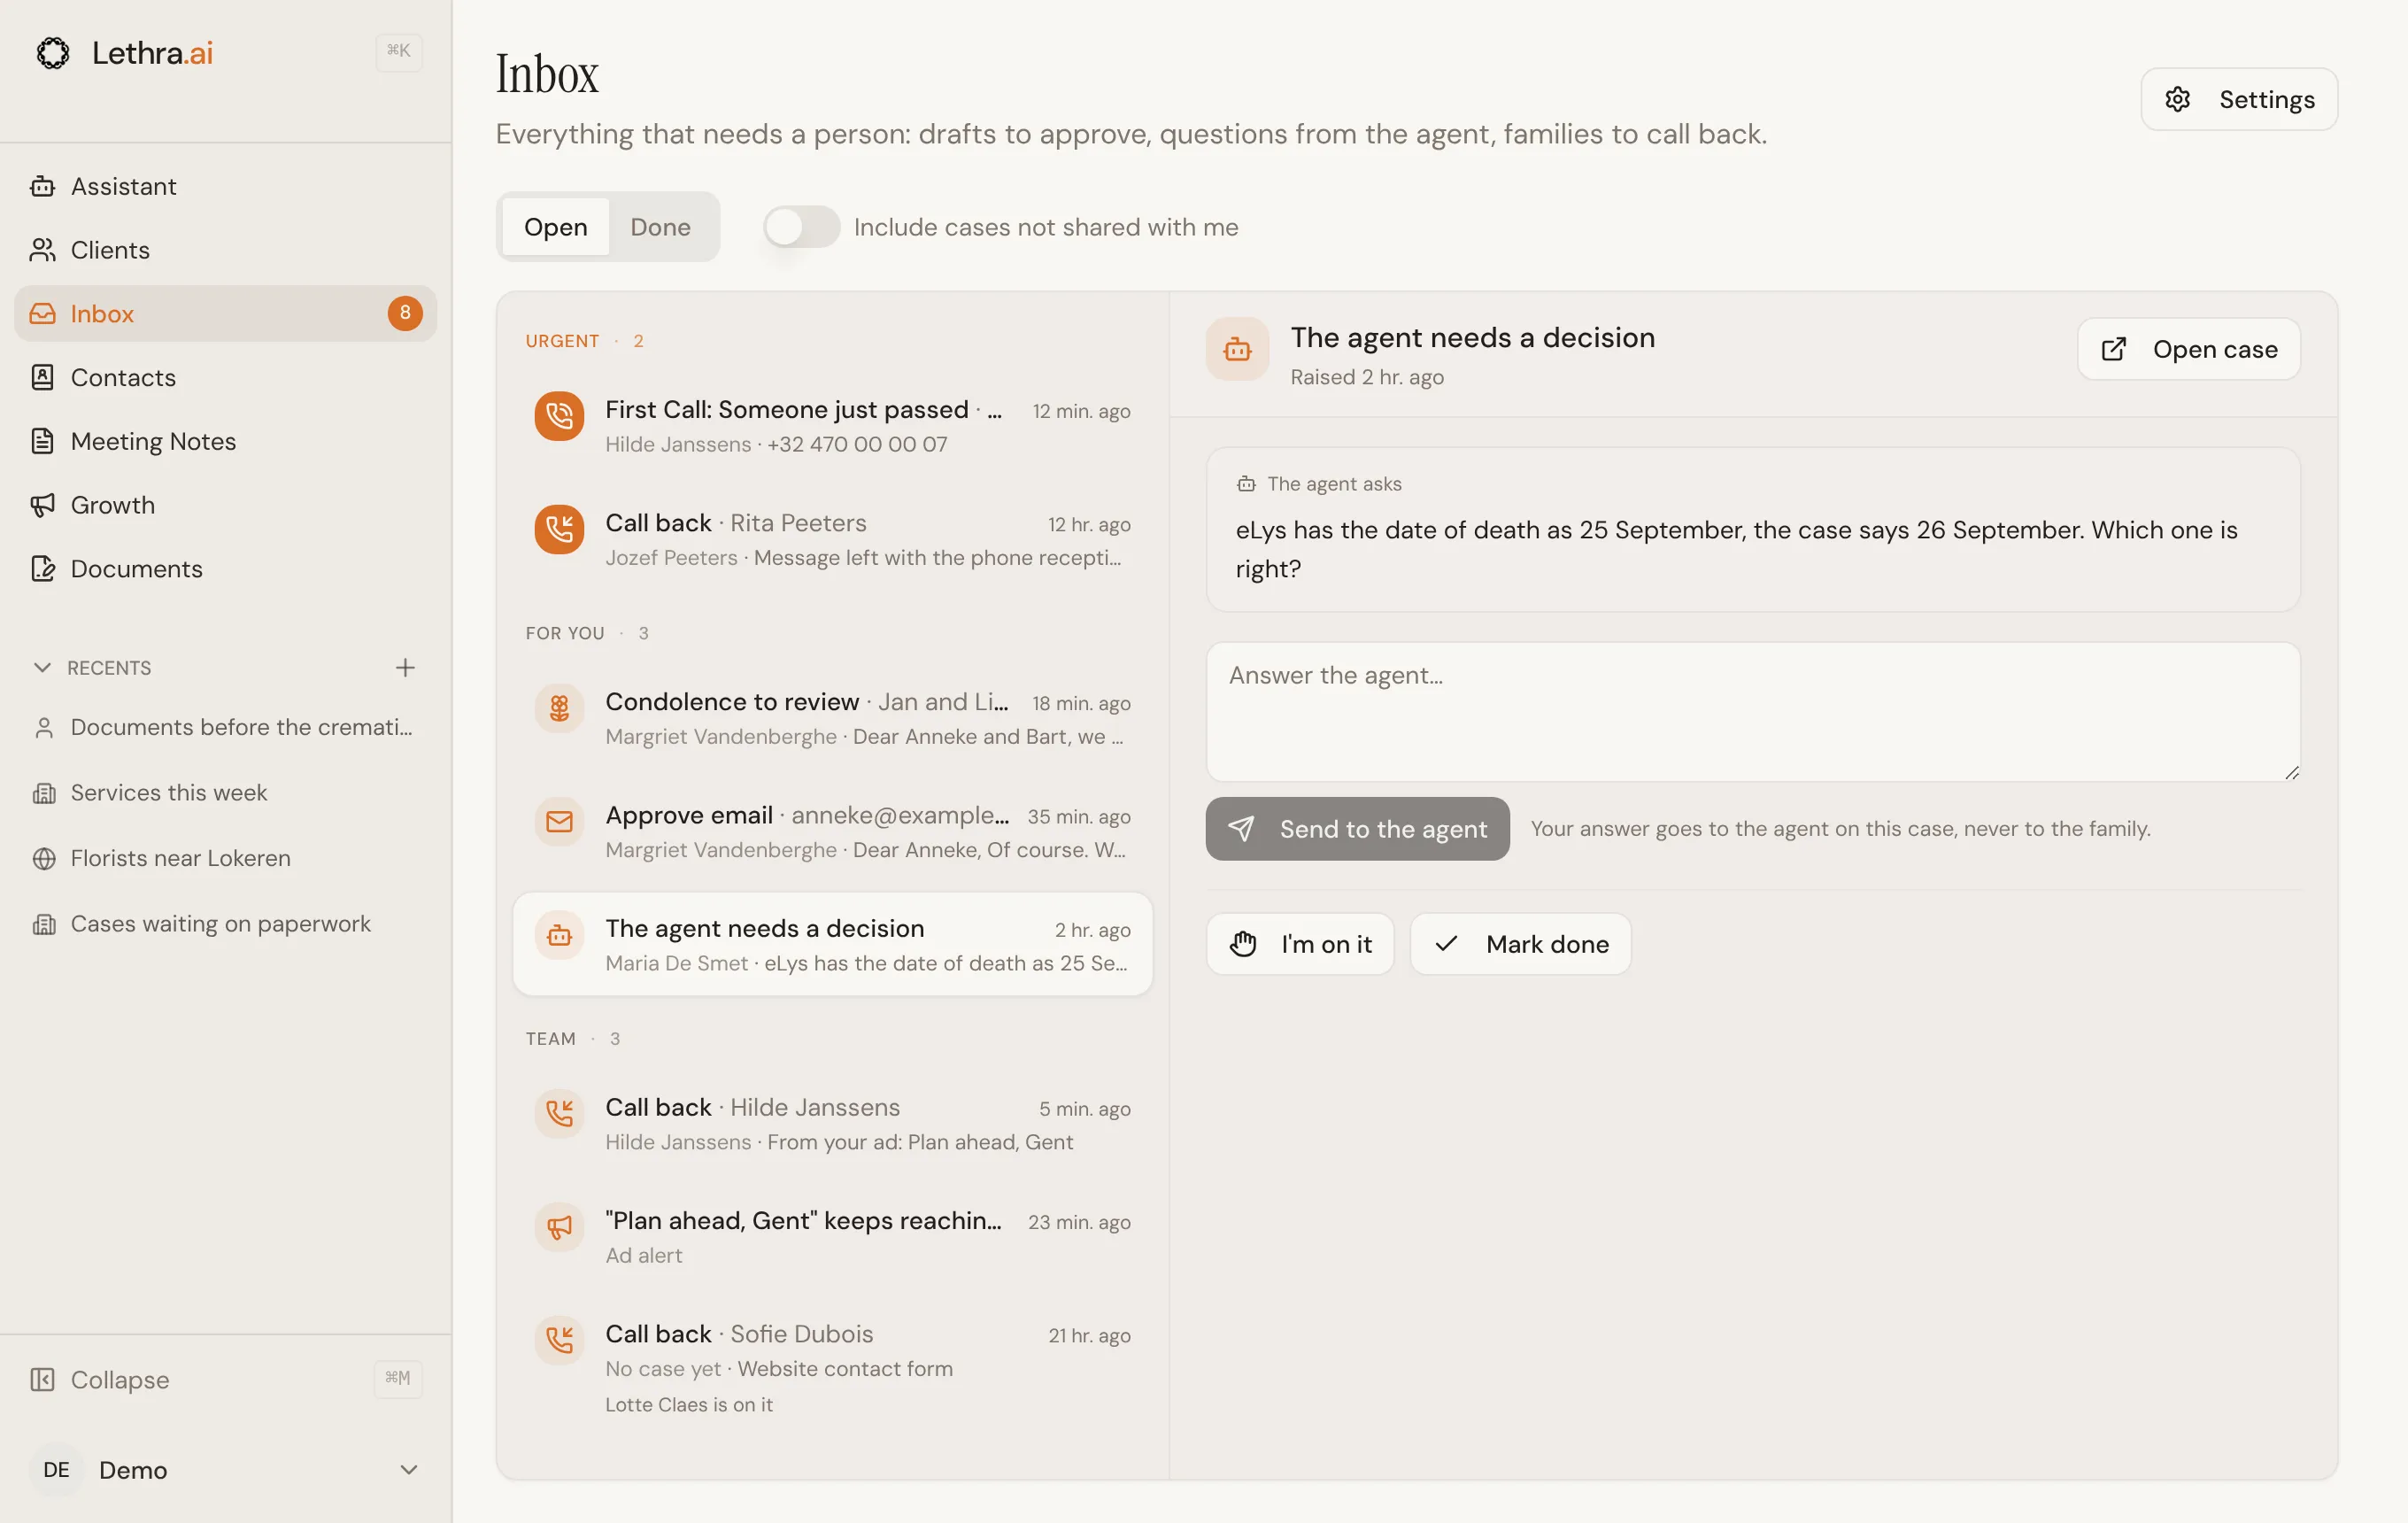The width and height of the screenshot is (2408, 1523).
Task: Click the plus icon next to Recents
Action: tap(405, 667)
